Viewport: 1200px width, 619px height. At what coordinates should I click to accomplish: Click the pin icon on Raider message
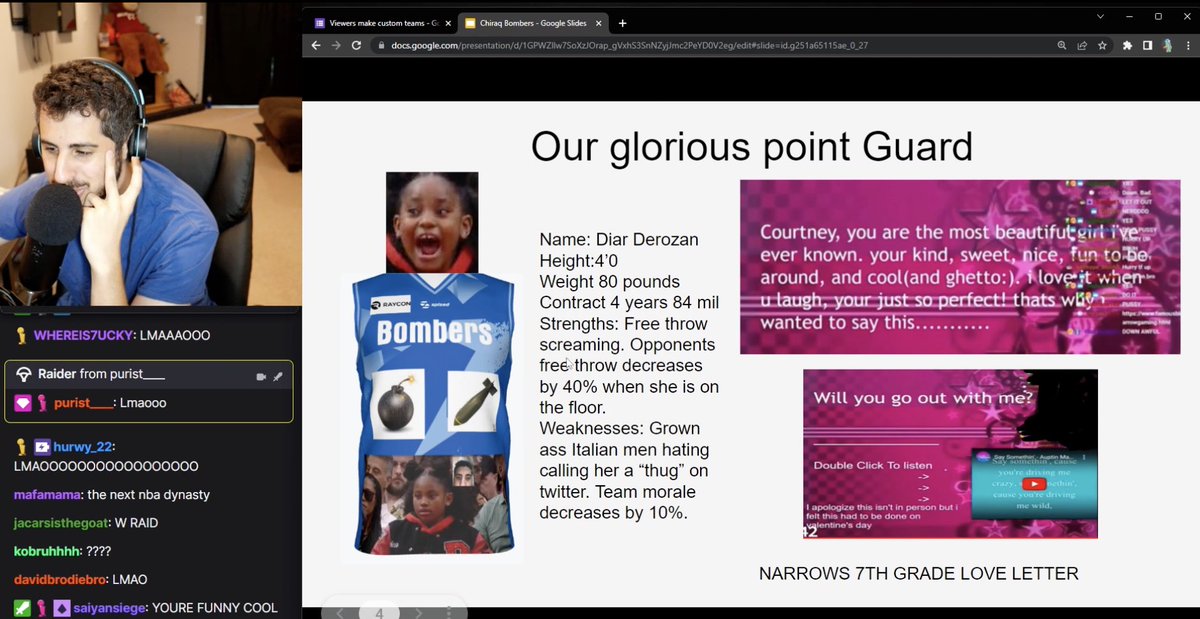pos(278,376)
